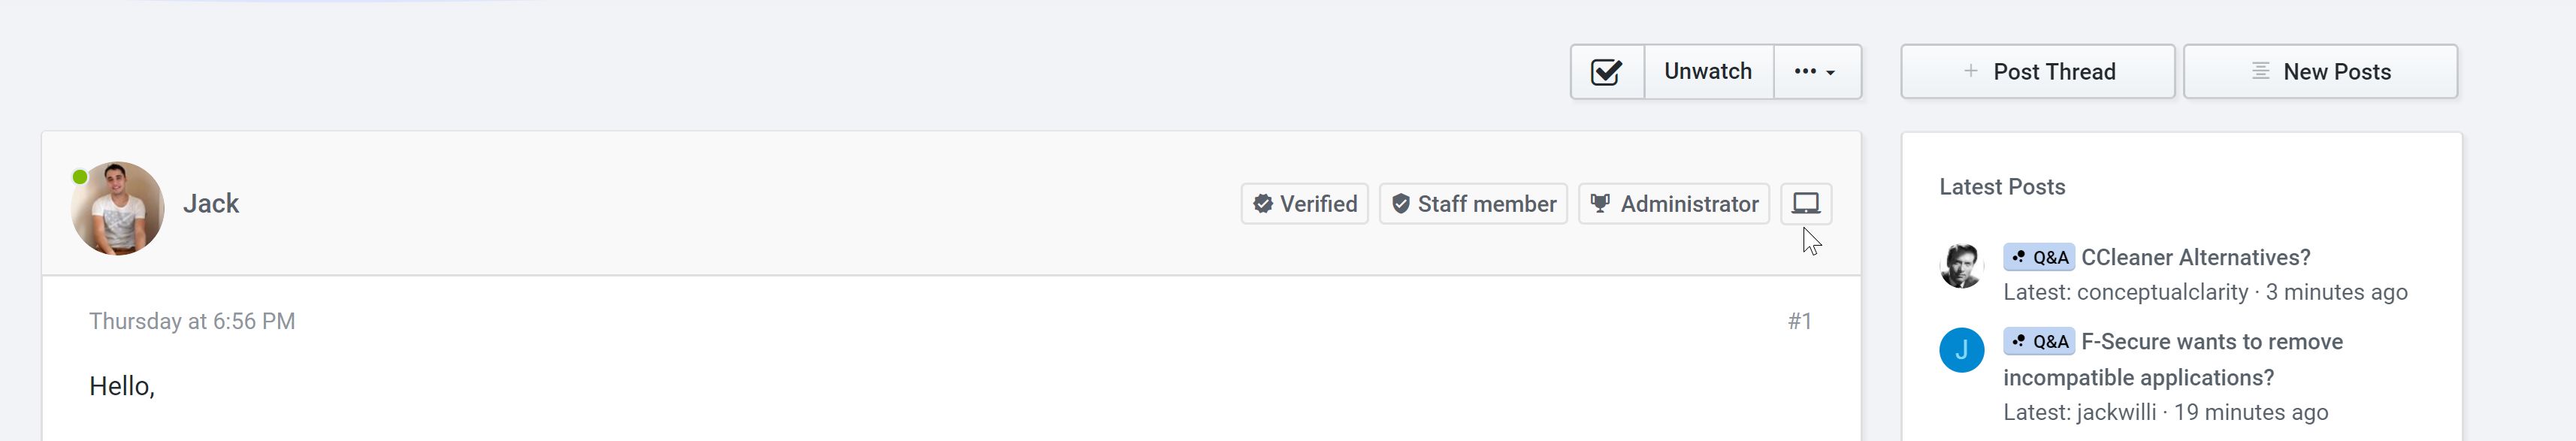Click the Thursday at 6:56 PM timestamp

tap(192, 322)
